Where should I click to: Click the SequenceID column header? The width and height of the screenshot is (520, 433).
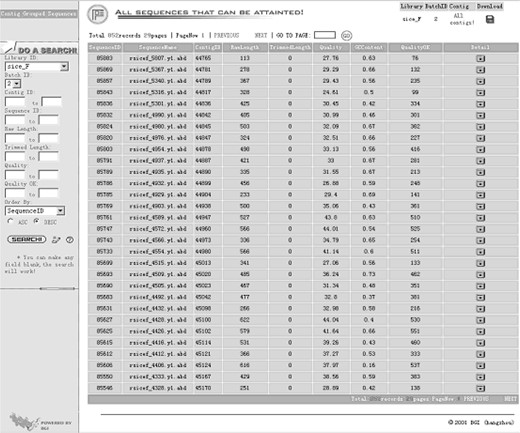tap(105, 47)
